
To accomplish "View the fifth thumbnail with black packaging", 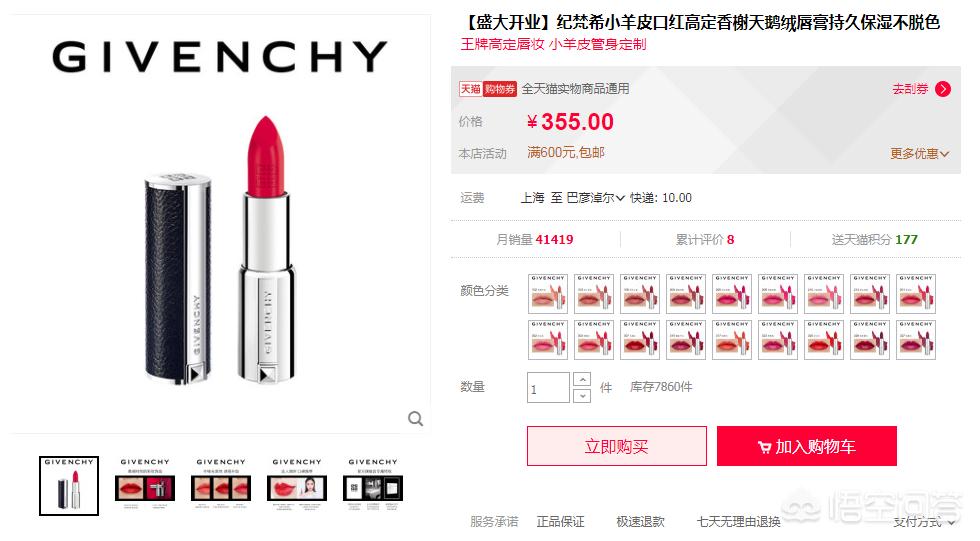I will [x=373, y=485].
